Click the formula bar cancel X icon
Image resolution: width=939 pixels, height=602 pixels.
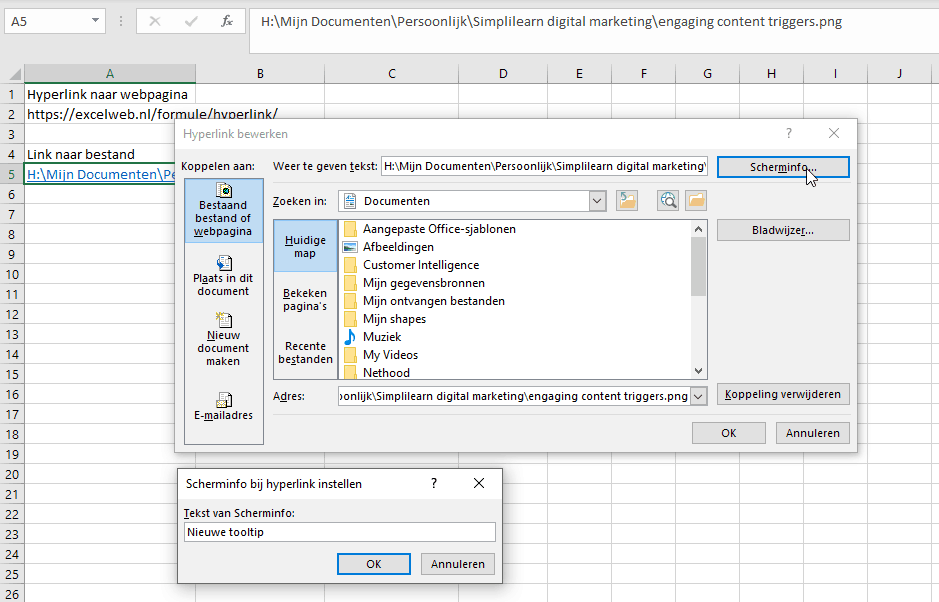[x=155, y=20]
